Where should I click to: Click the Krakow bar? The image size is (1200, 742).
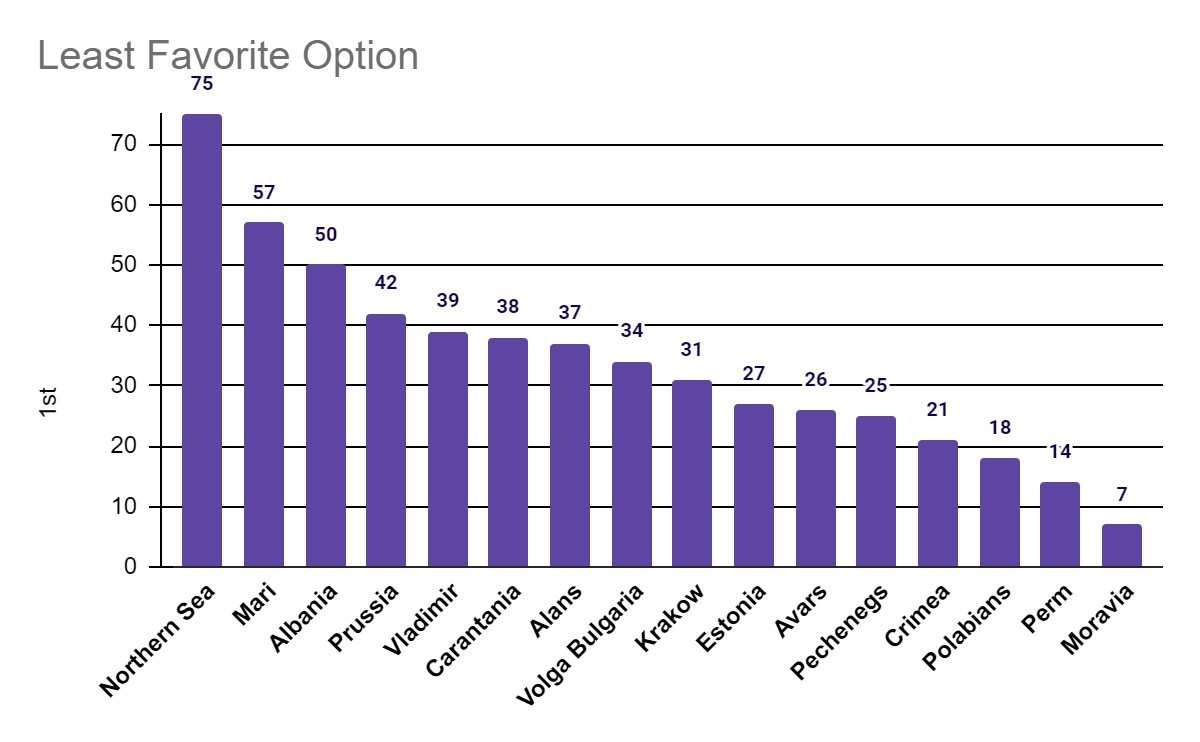point(692,473)
